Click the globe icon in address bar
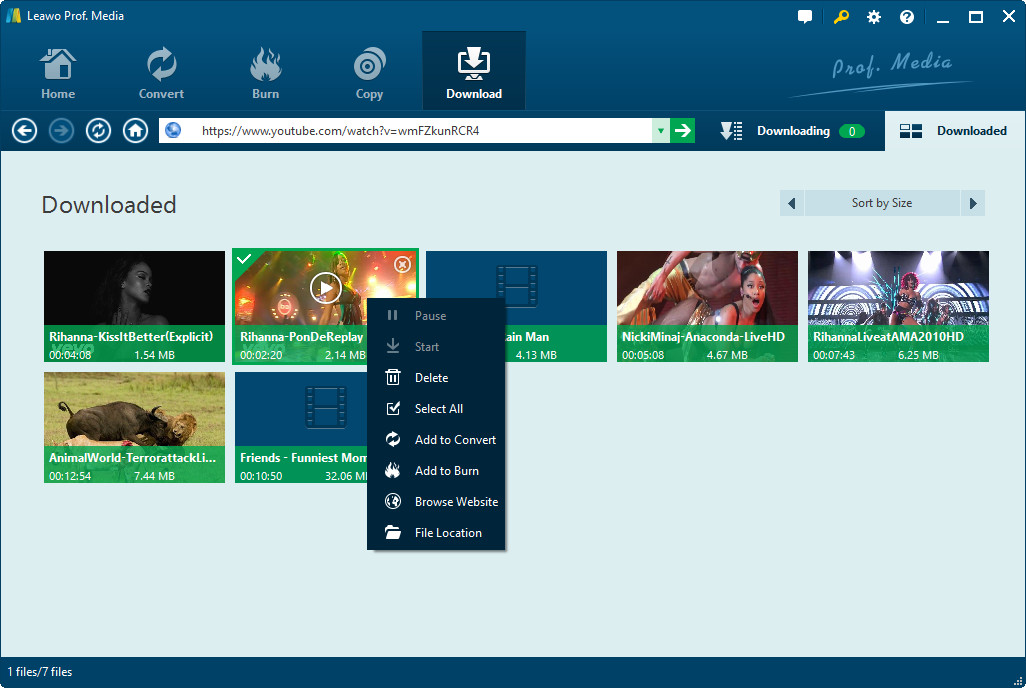The height and width of the screenshot is (688, 1026). point(173,130)
